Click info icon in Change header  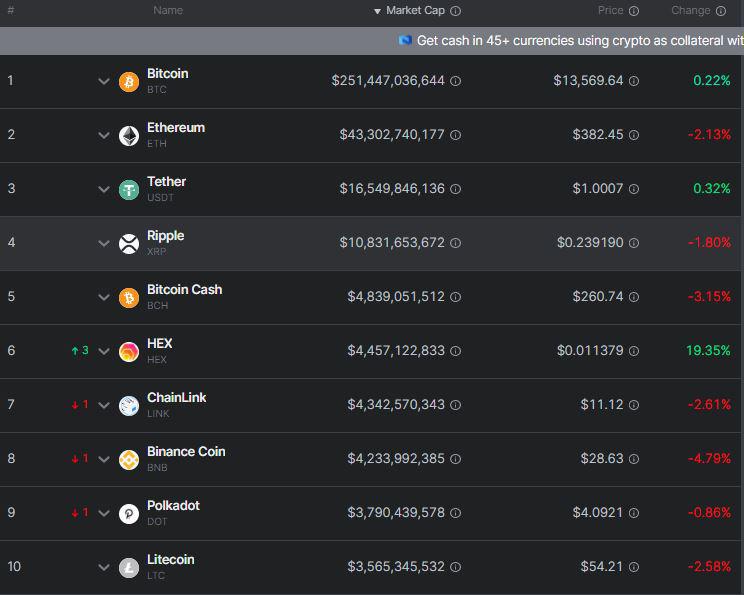721,11
